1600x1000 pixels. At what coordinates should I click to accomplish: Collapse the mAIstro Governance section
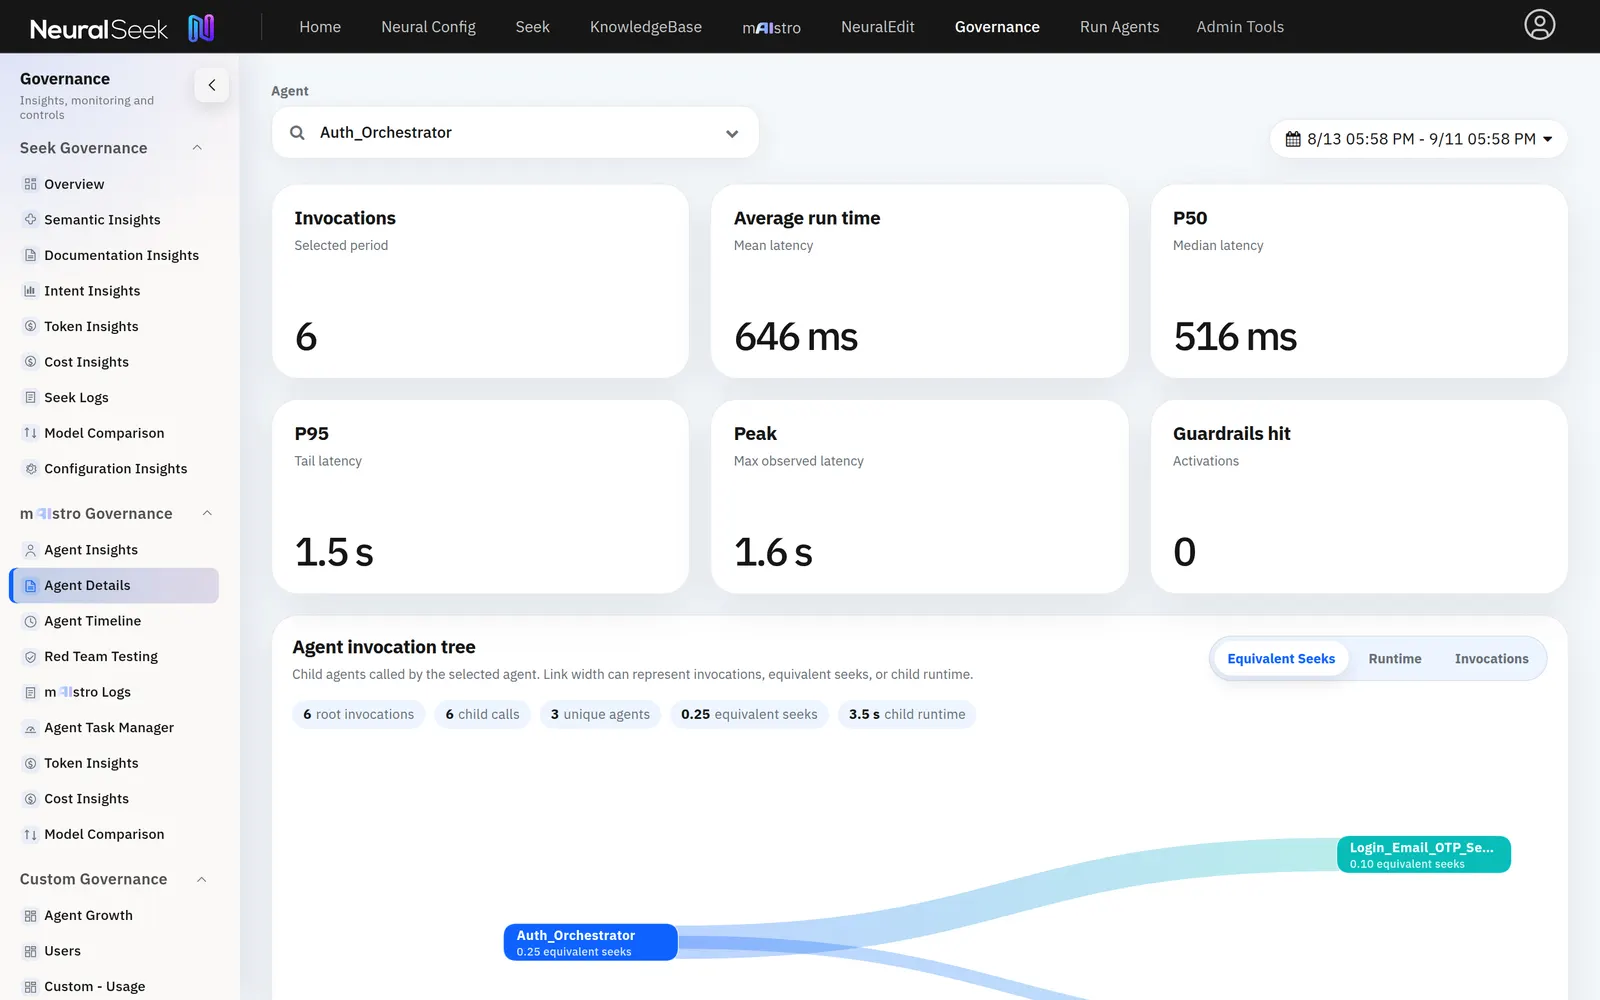pyautogui.click(x=207, y=514)
